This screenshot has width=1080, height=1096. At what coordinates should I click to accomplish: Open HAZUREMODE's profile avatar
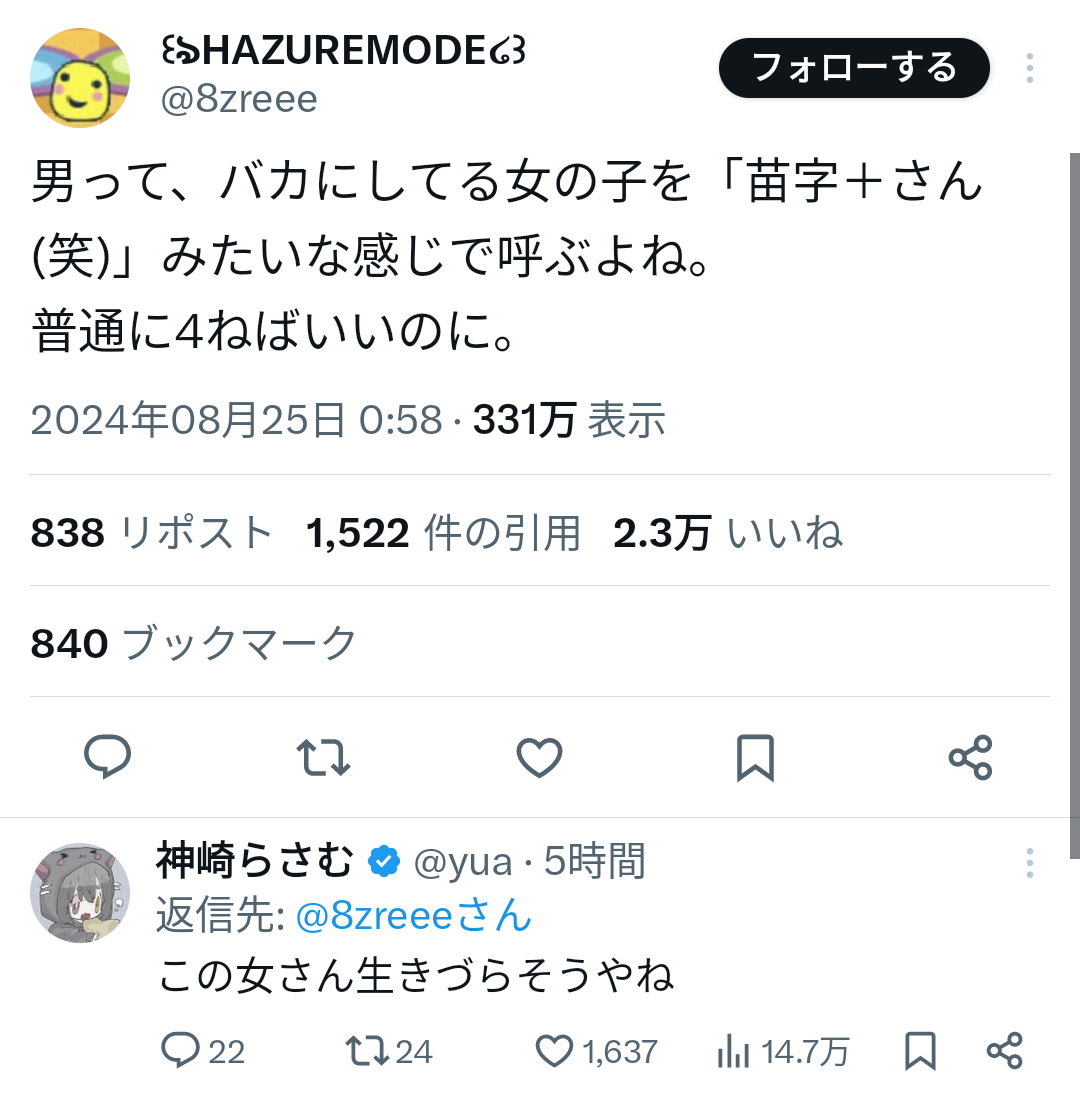click(80, 78)
